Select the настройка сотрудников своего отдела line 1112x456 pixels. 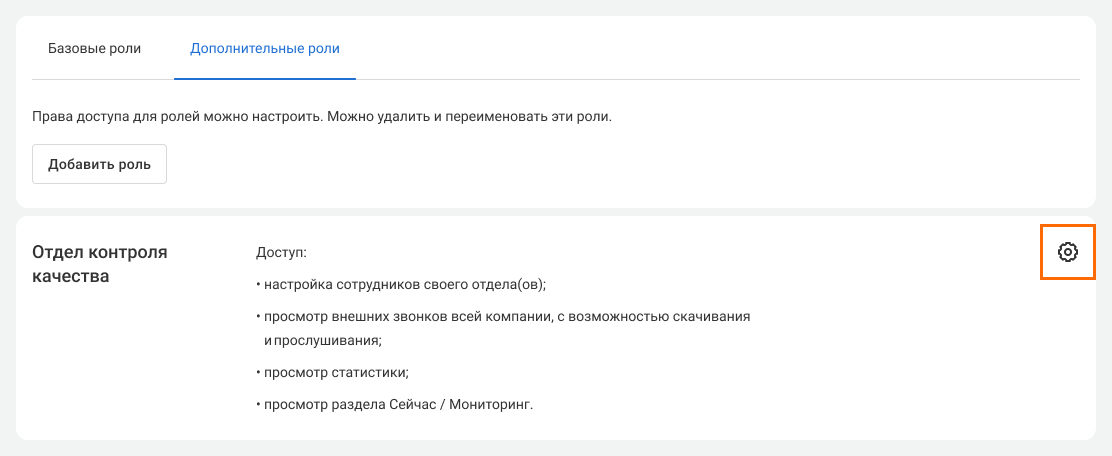click(x=400, y=284)
